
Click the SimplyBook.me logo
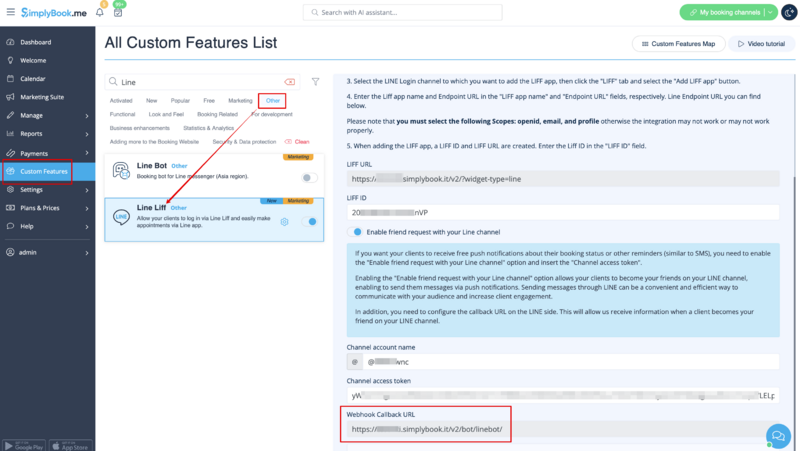coord(54,13)
